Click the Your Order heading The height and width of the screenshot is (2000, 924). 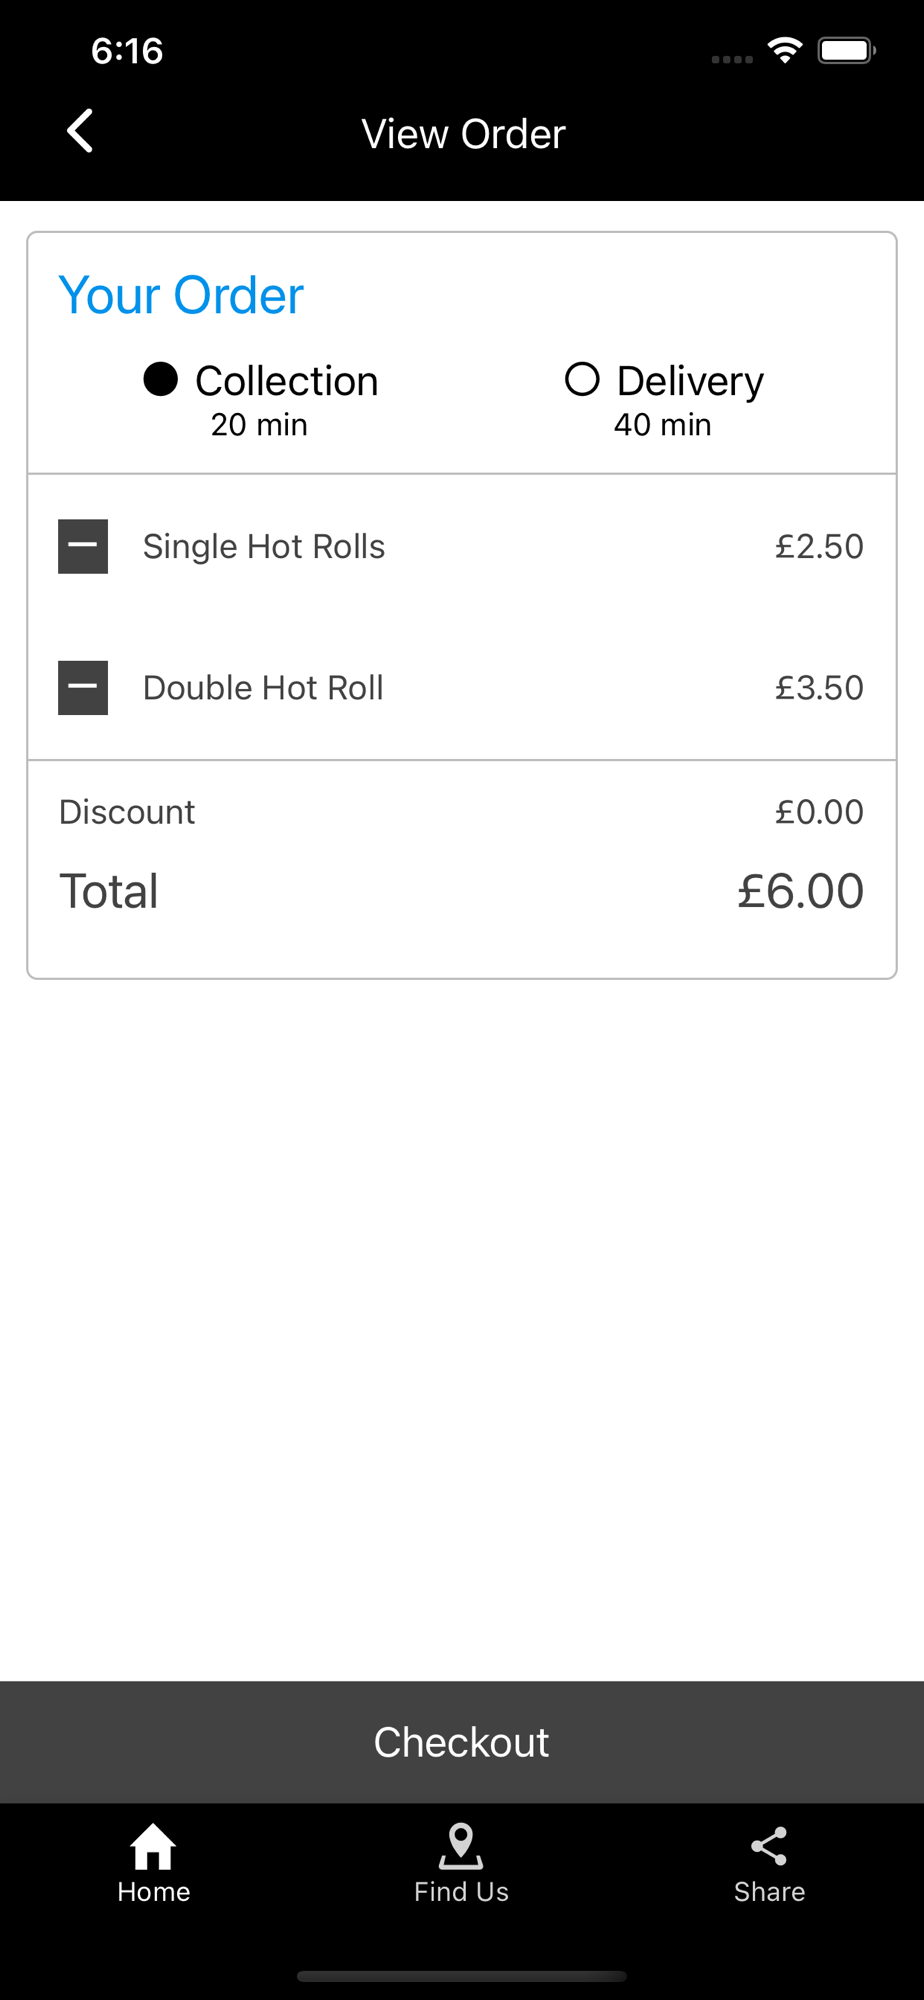pyautogui.click(x=181, y=295)
